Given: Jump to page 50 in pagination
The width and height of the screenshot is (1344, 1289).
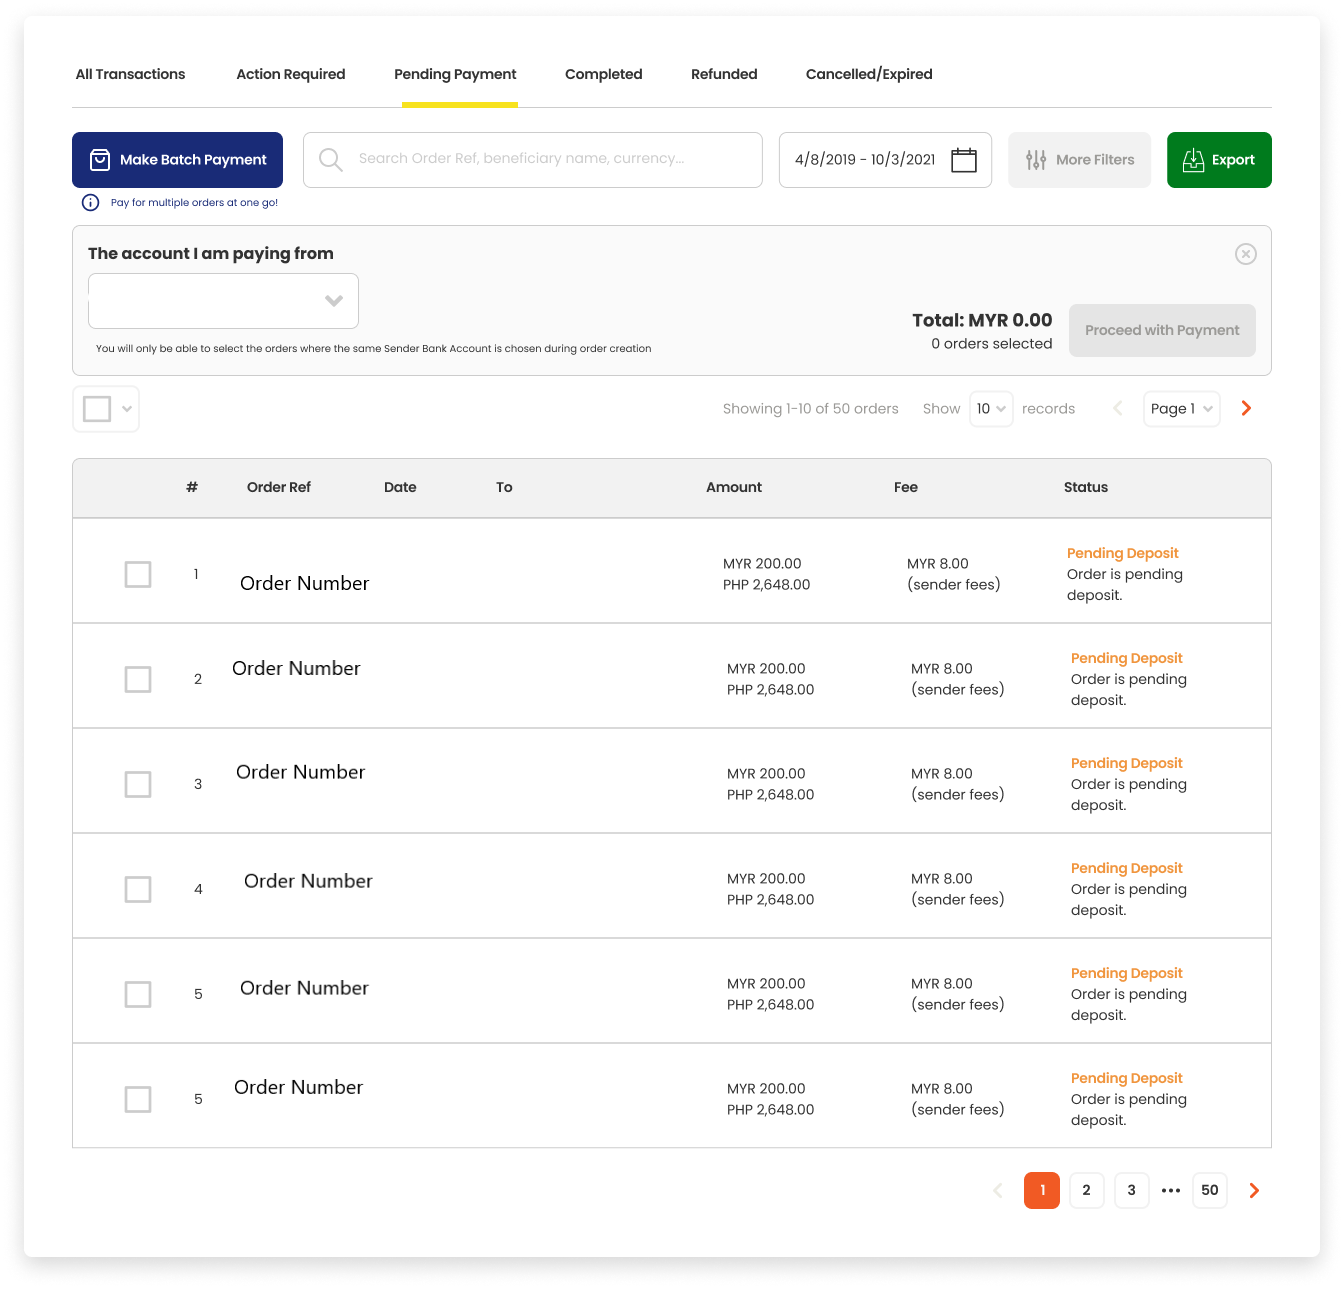Looking at the screenshot, I should click(1209, 1190).
